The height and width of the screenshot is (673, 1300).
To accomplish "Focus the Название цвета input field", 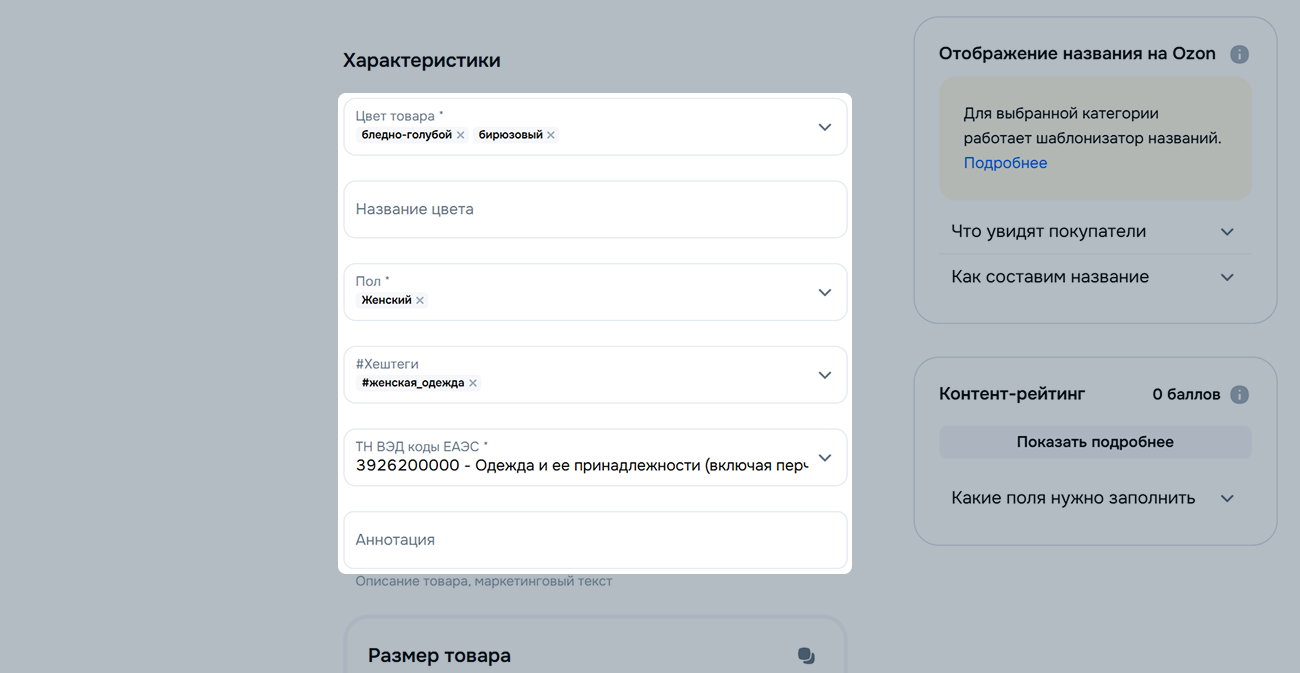I will [x=595, y=210].
